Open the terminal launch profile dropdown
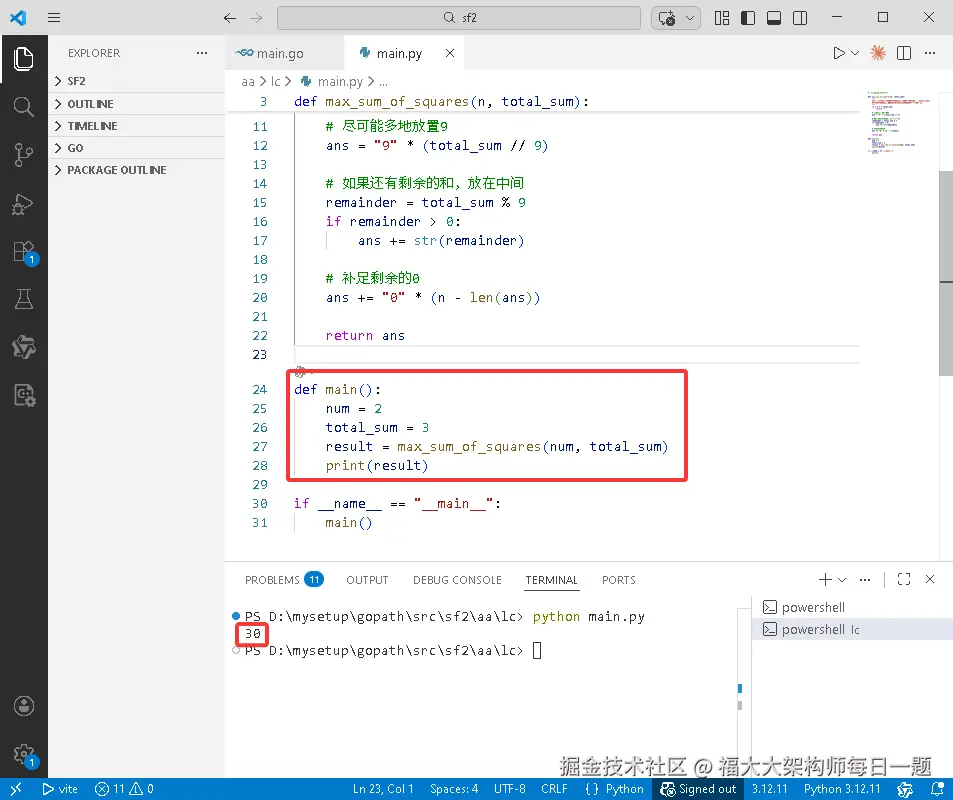The image size is (953, 800). click(842, 579)
